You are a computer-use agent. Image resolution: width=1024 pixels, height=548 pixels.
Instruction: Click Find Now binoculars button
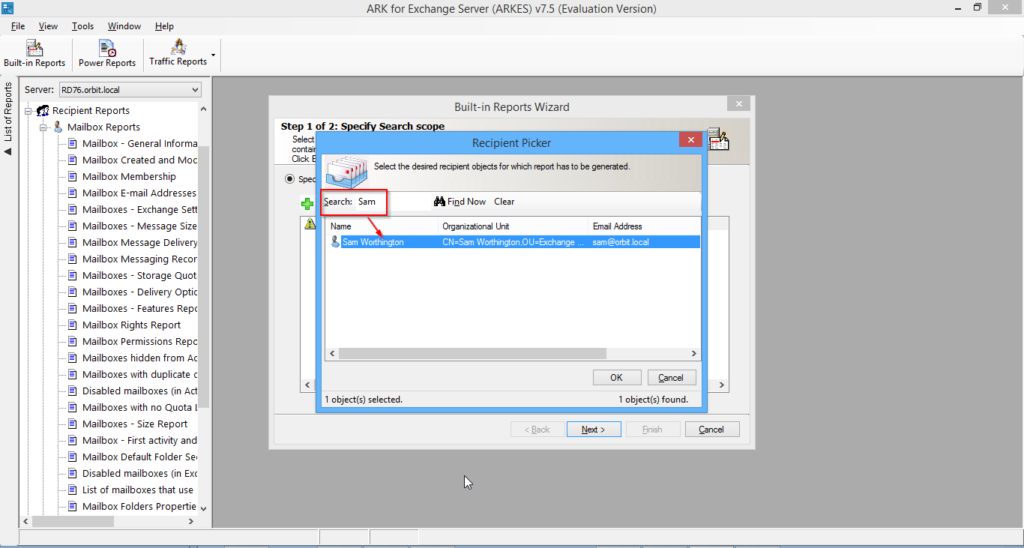460,202
